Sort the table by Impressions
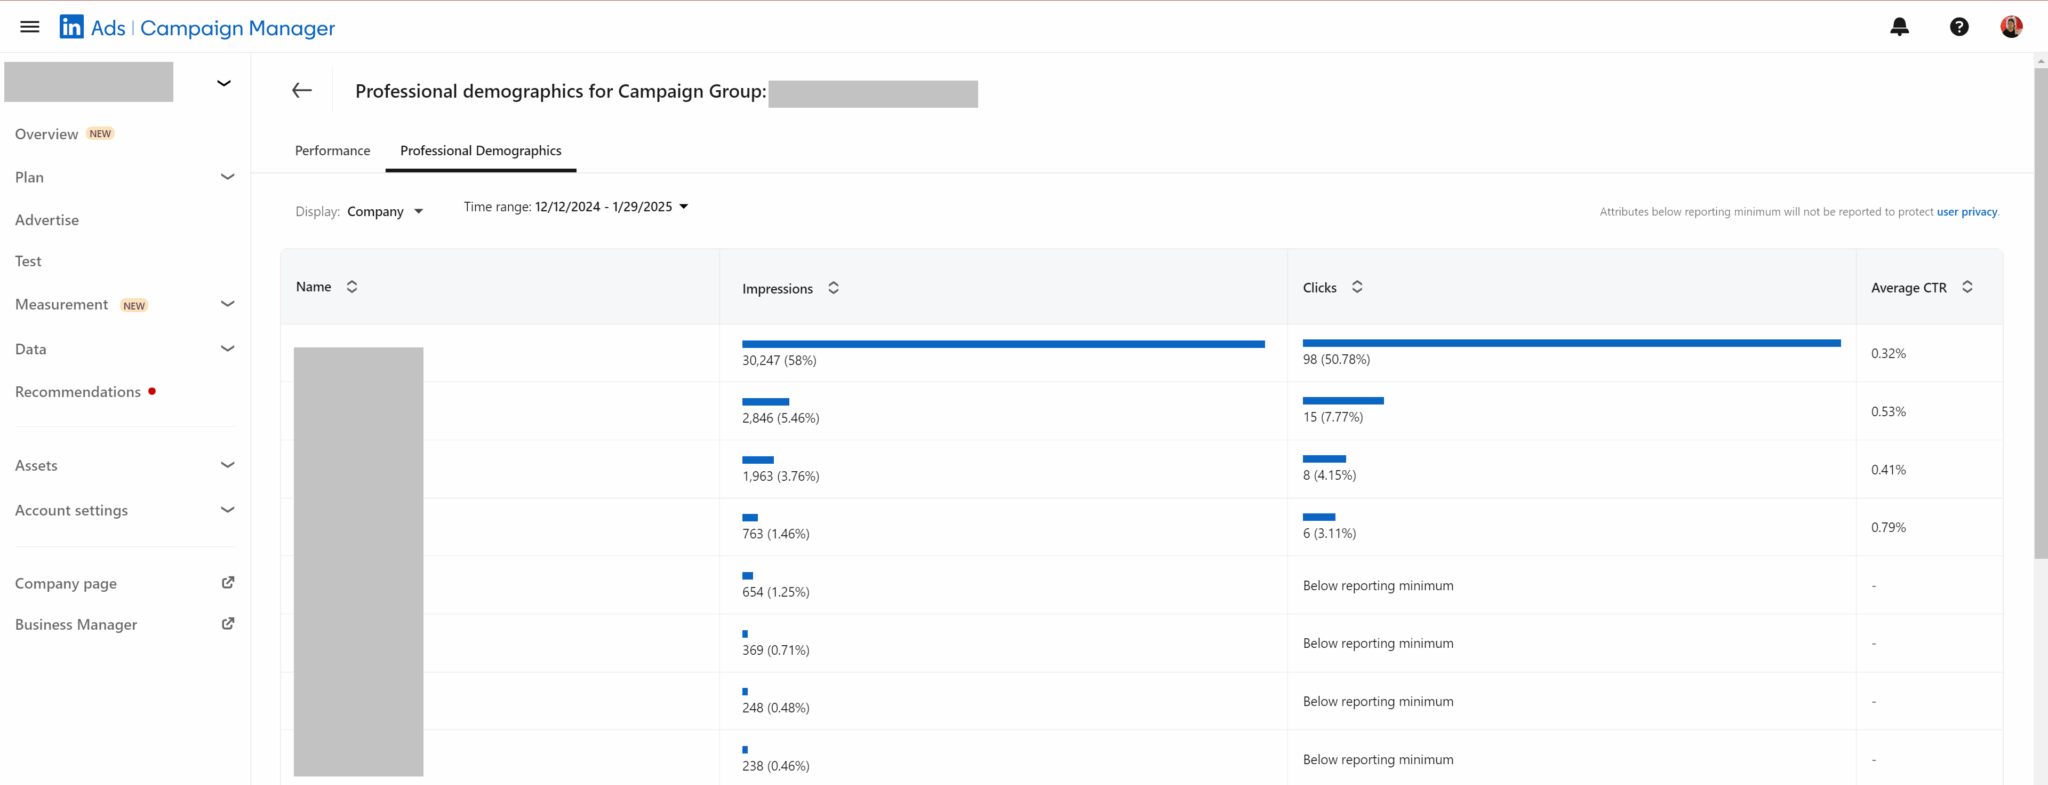The height and width of the screenshot is (785, 2048). pyautogui.click(x=833, y=288)
